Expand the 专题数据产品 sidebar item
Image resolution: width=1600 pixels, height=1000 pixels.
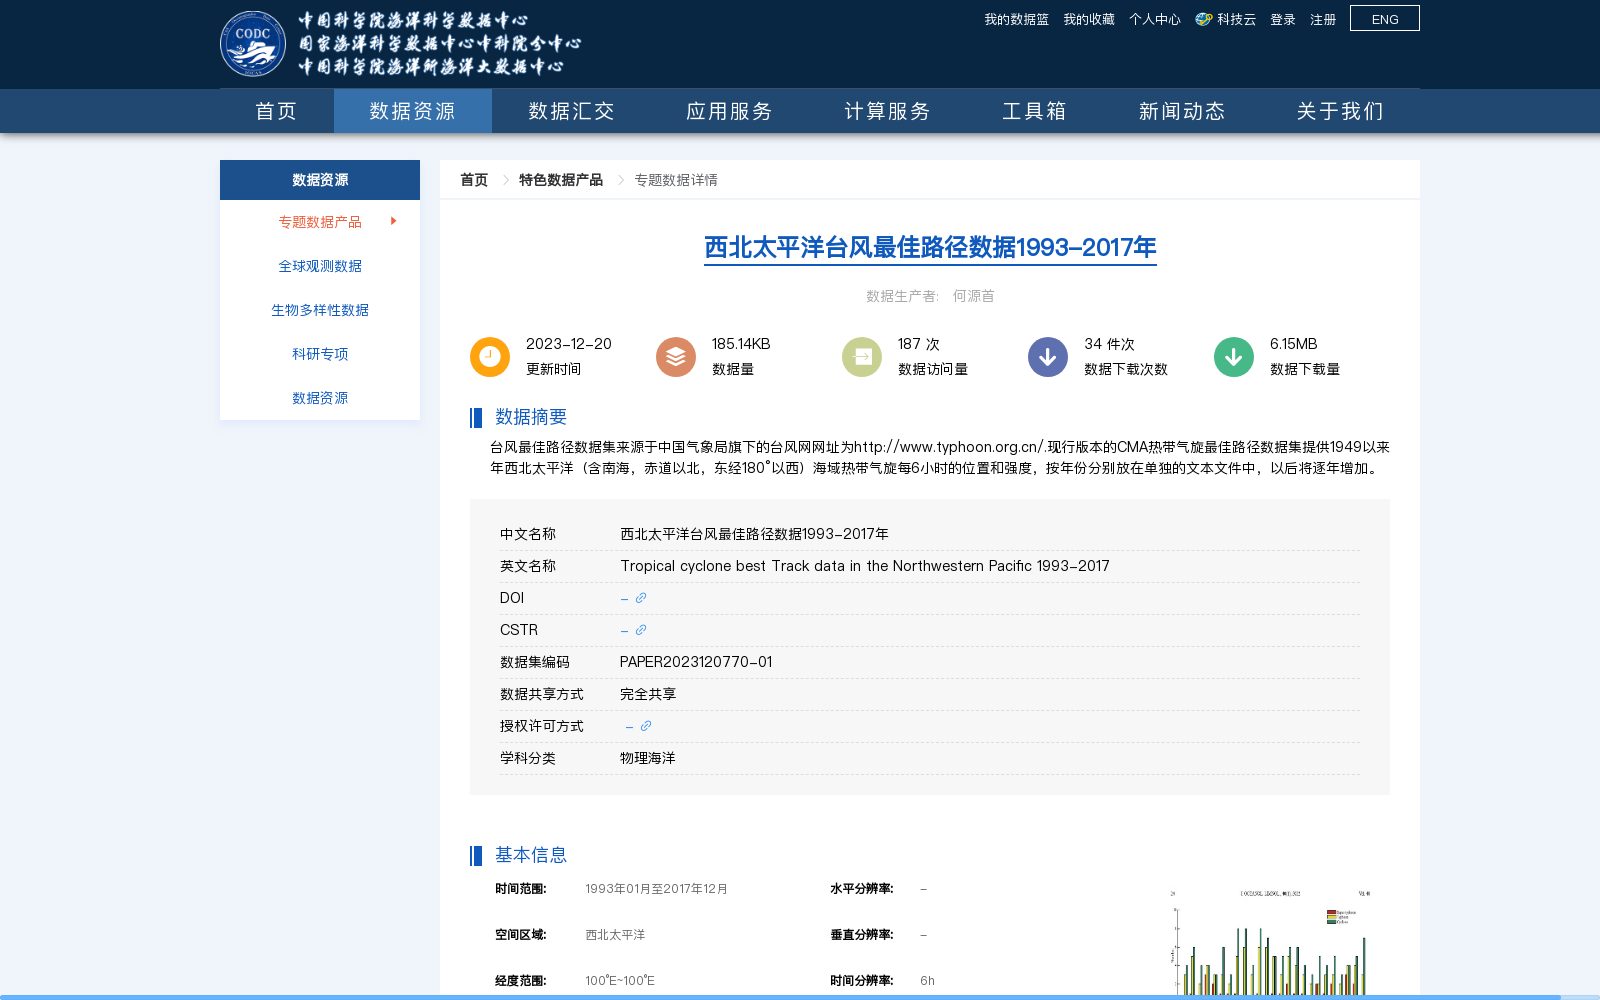click(x=320, y=221)
